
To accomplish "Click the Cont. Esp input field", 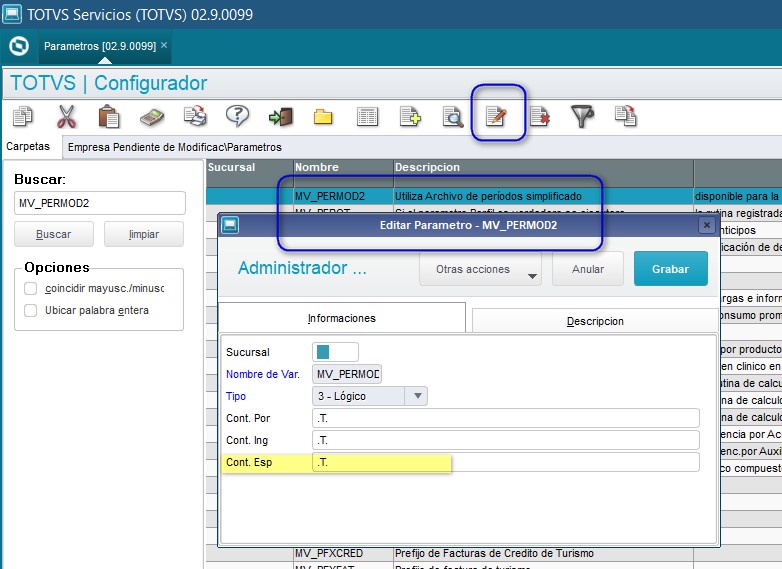I will [506, 462].
